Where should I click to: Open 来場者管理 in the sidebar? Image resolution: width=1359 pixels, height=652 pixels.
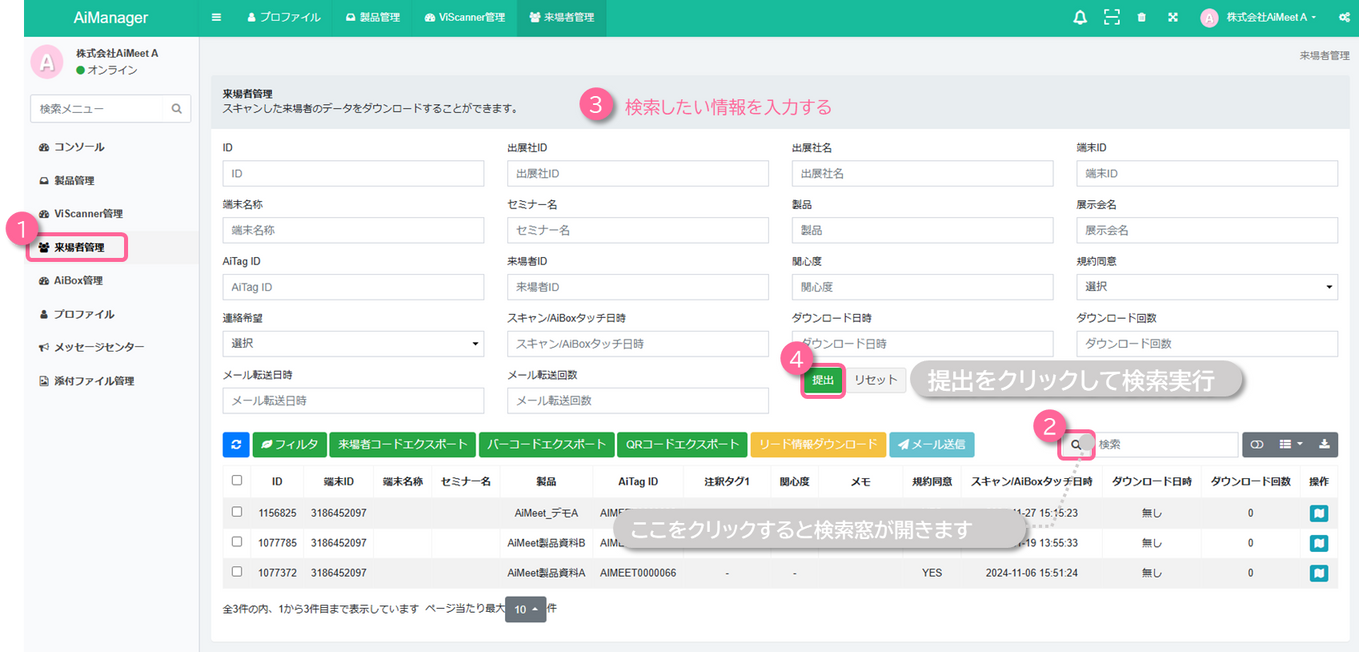point(79,247)
